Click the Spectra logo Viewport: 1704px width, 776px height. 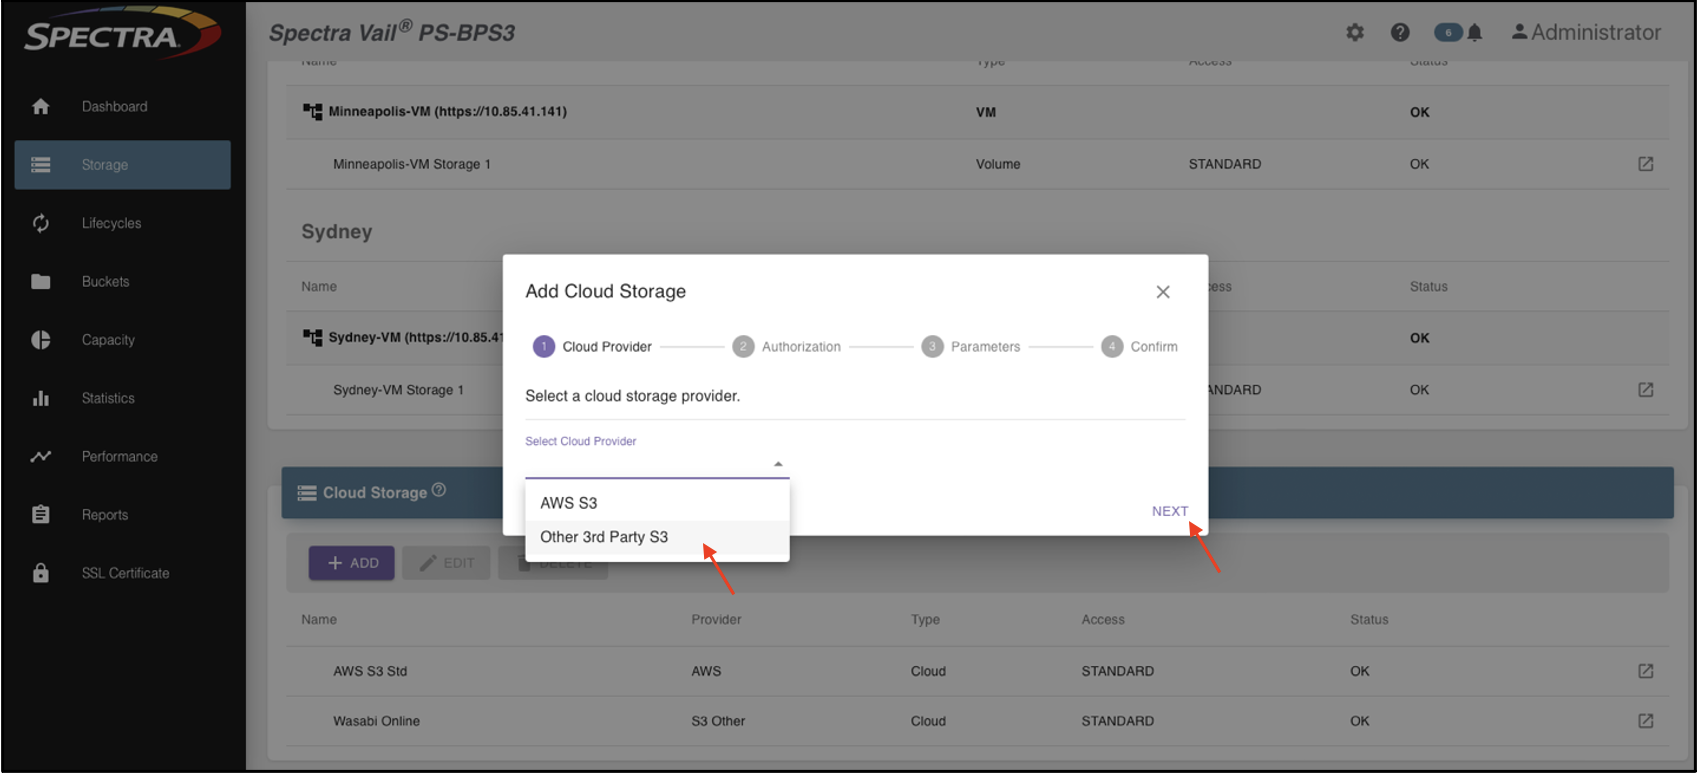coord(120,34)
